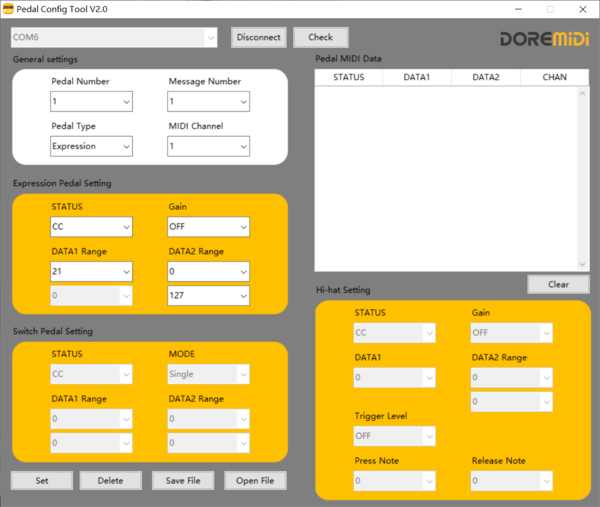Open the Expression Gain dropdown set to OFF
The height and width of the screenshot is (507, 600).
coord(209,227)
